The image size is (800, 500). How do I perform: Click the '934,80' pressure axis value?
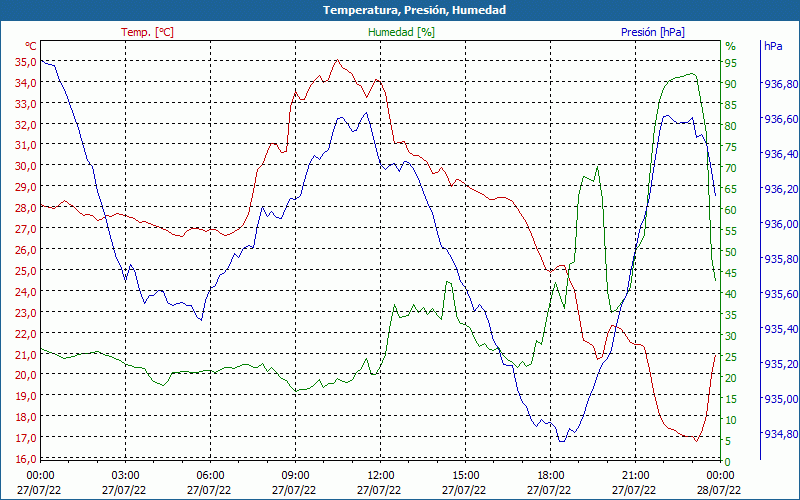[x=781, y=434]
